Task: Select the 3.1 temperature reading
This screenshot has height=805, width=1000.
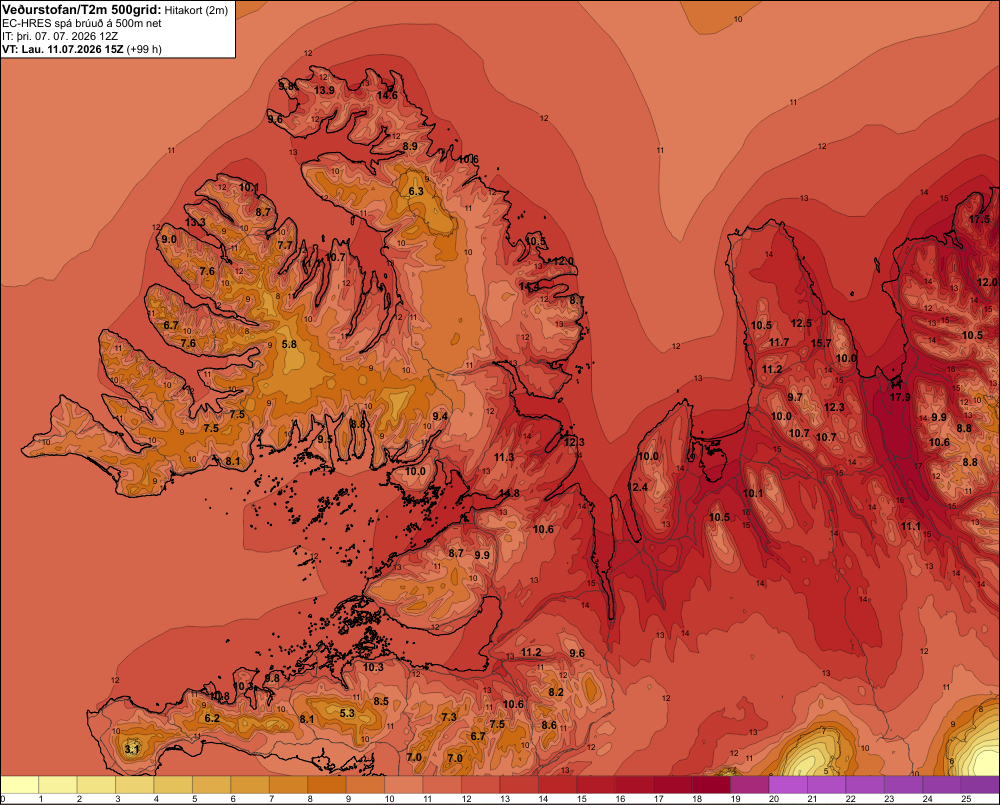Action: (x=132, y=750)
